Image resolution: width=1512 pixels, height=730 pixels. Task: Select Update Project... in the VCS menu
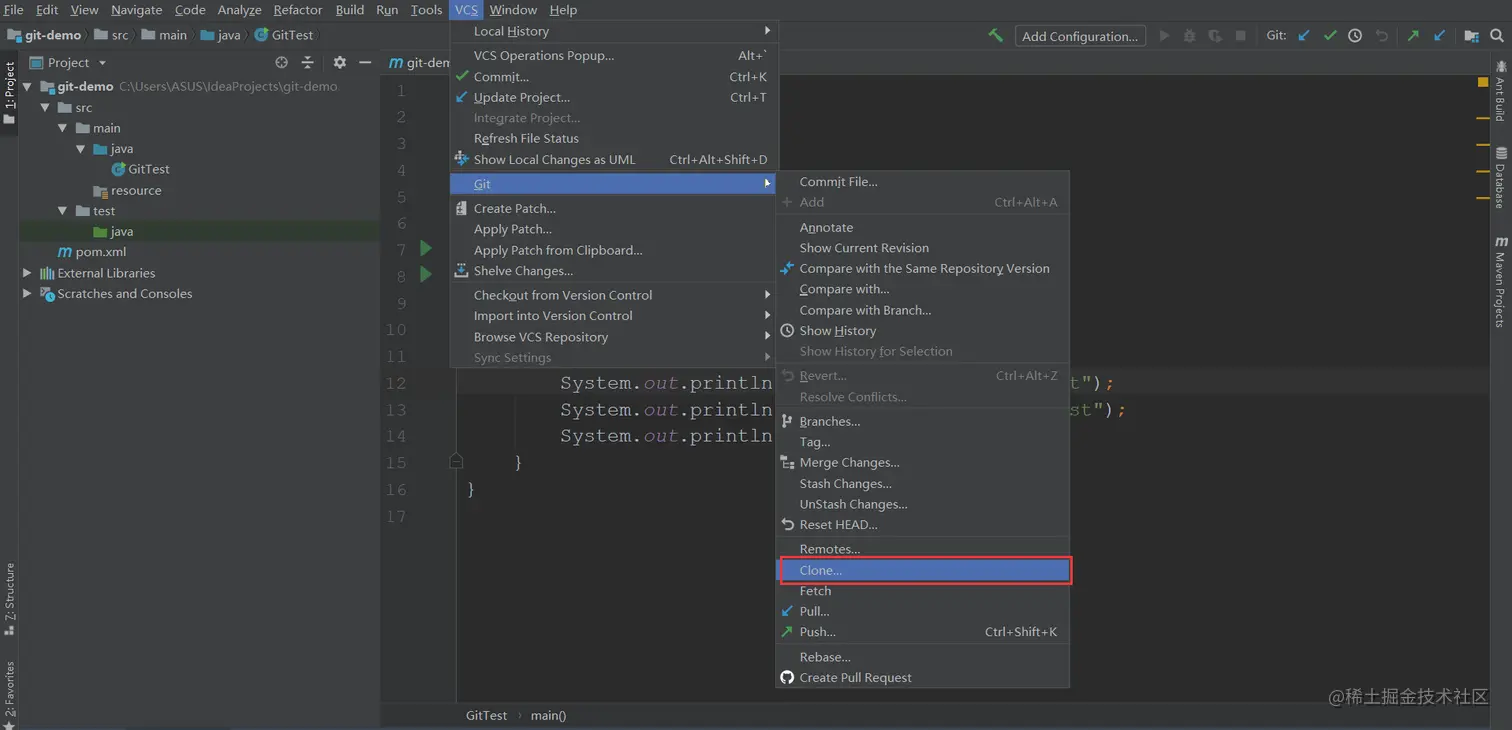coord(614,97)
